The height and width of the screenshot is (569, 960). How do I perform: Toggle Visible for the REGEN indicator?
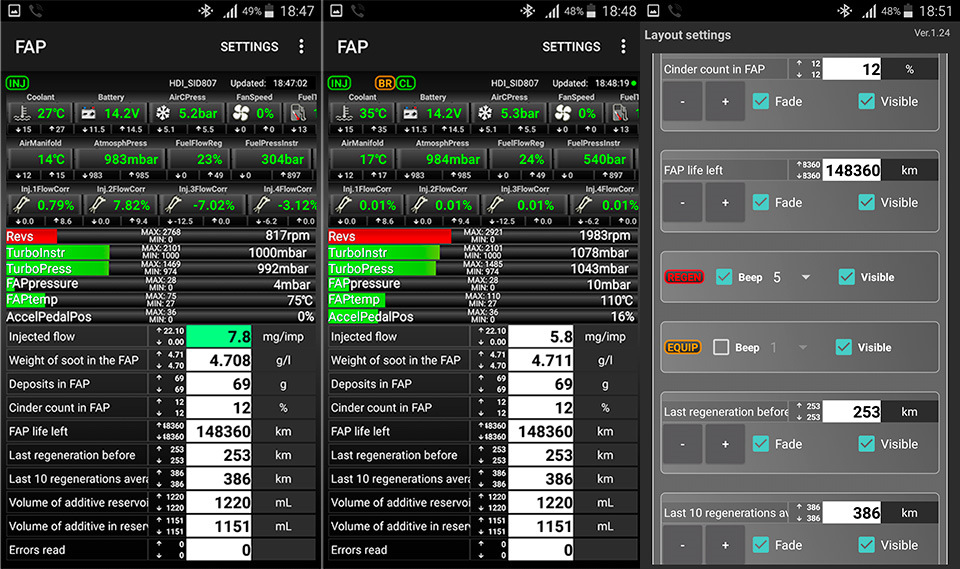pos(847,277)
